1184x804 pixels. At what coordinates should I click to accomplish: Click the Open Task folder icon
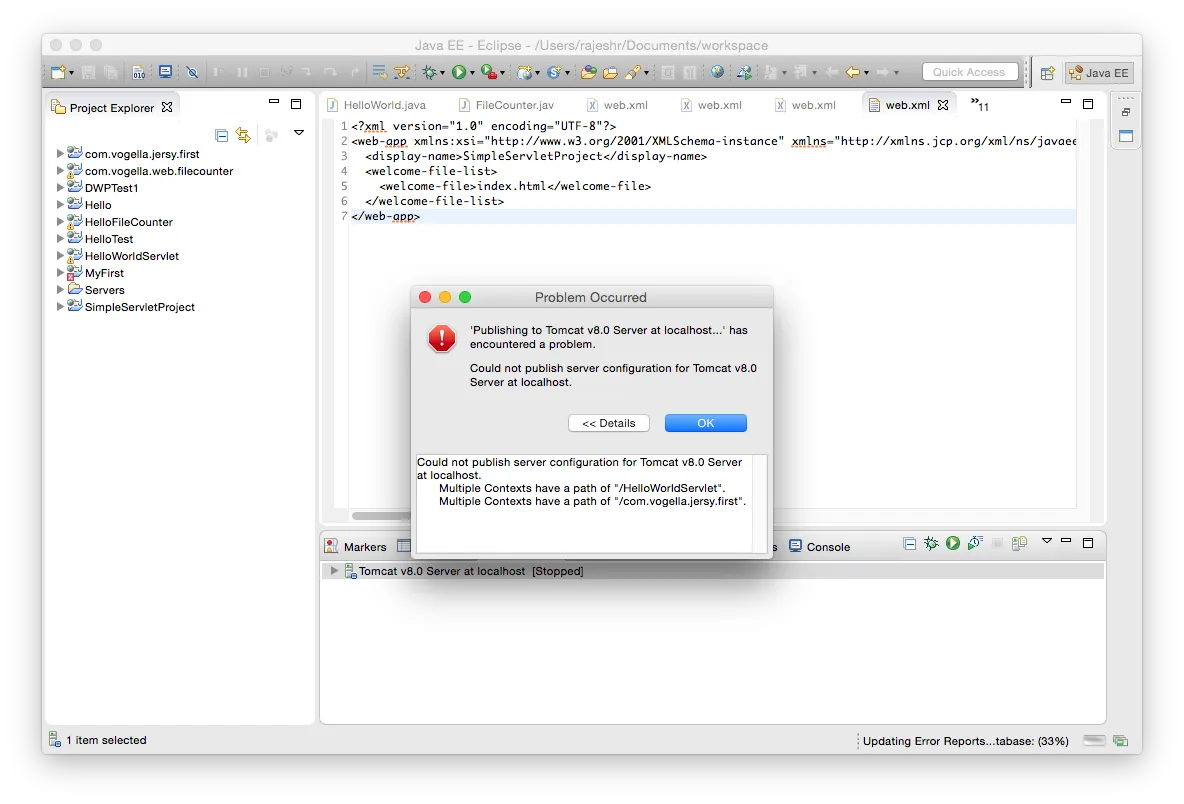point(610,72)
